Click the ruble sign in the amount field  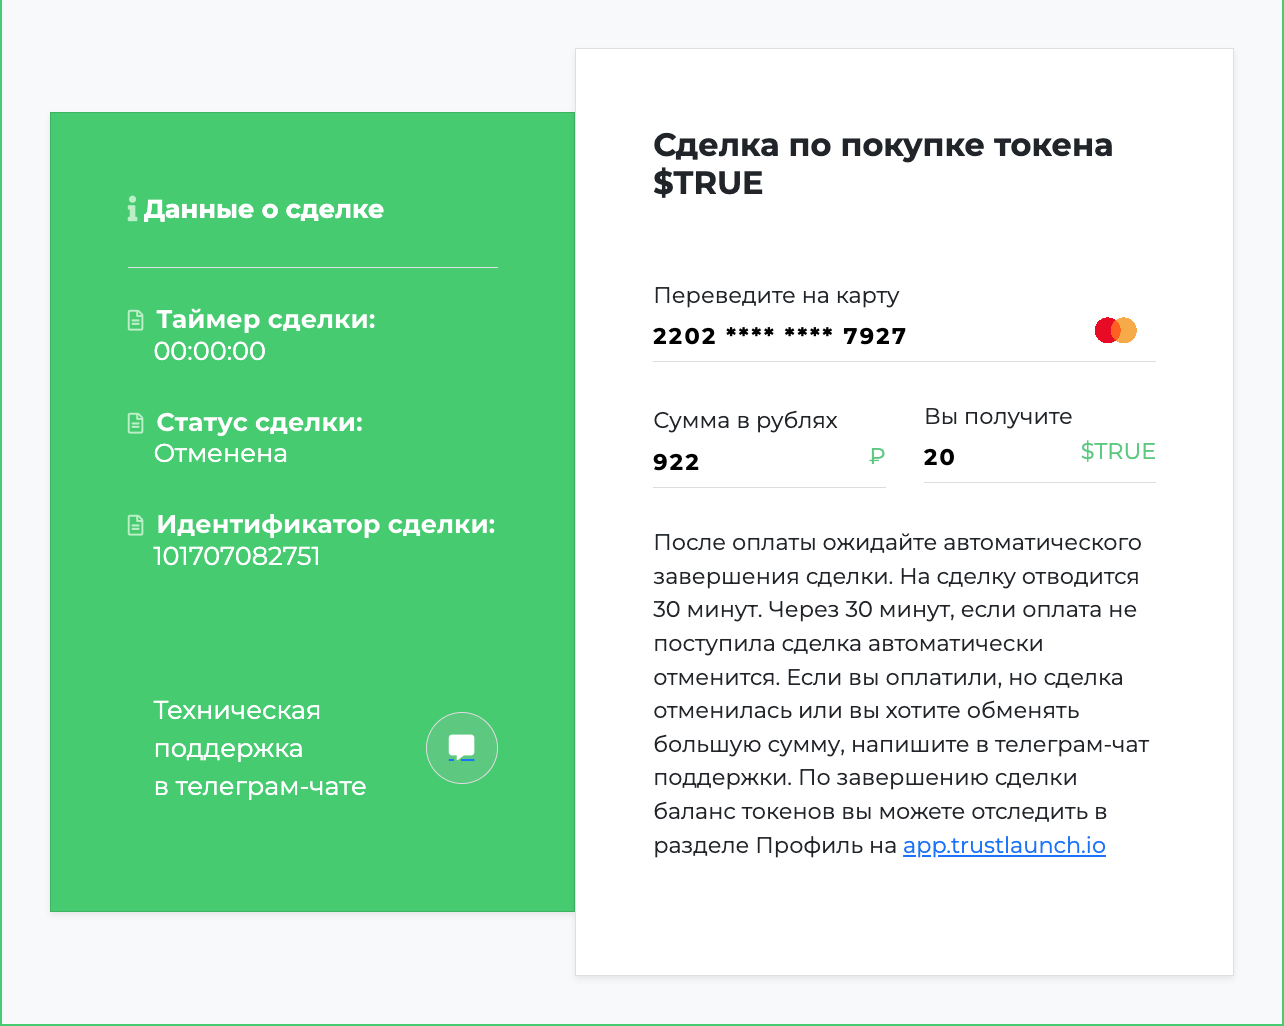[877, 456]
